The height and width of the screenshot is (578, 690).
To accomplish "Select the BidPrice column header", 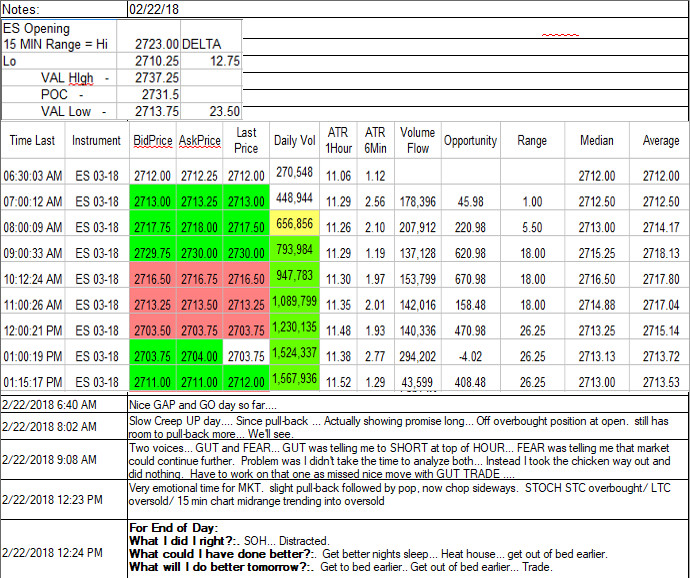I will [153, 140].
